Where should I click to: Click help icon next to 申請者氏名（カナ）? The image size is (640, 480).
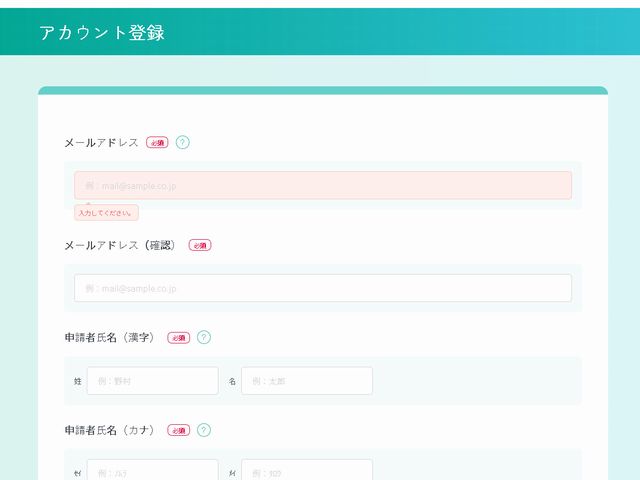click(x=204, y=430)
